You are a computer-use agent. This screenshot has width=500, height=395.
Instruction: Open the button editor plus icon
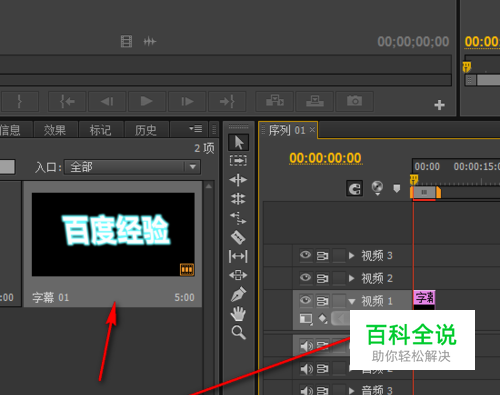pyautogui.click(x=440, y=105)
